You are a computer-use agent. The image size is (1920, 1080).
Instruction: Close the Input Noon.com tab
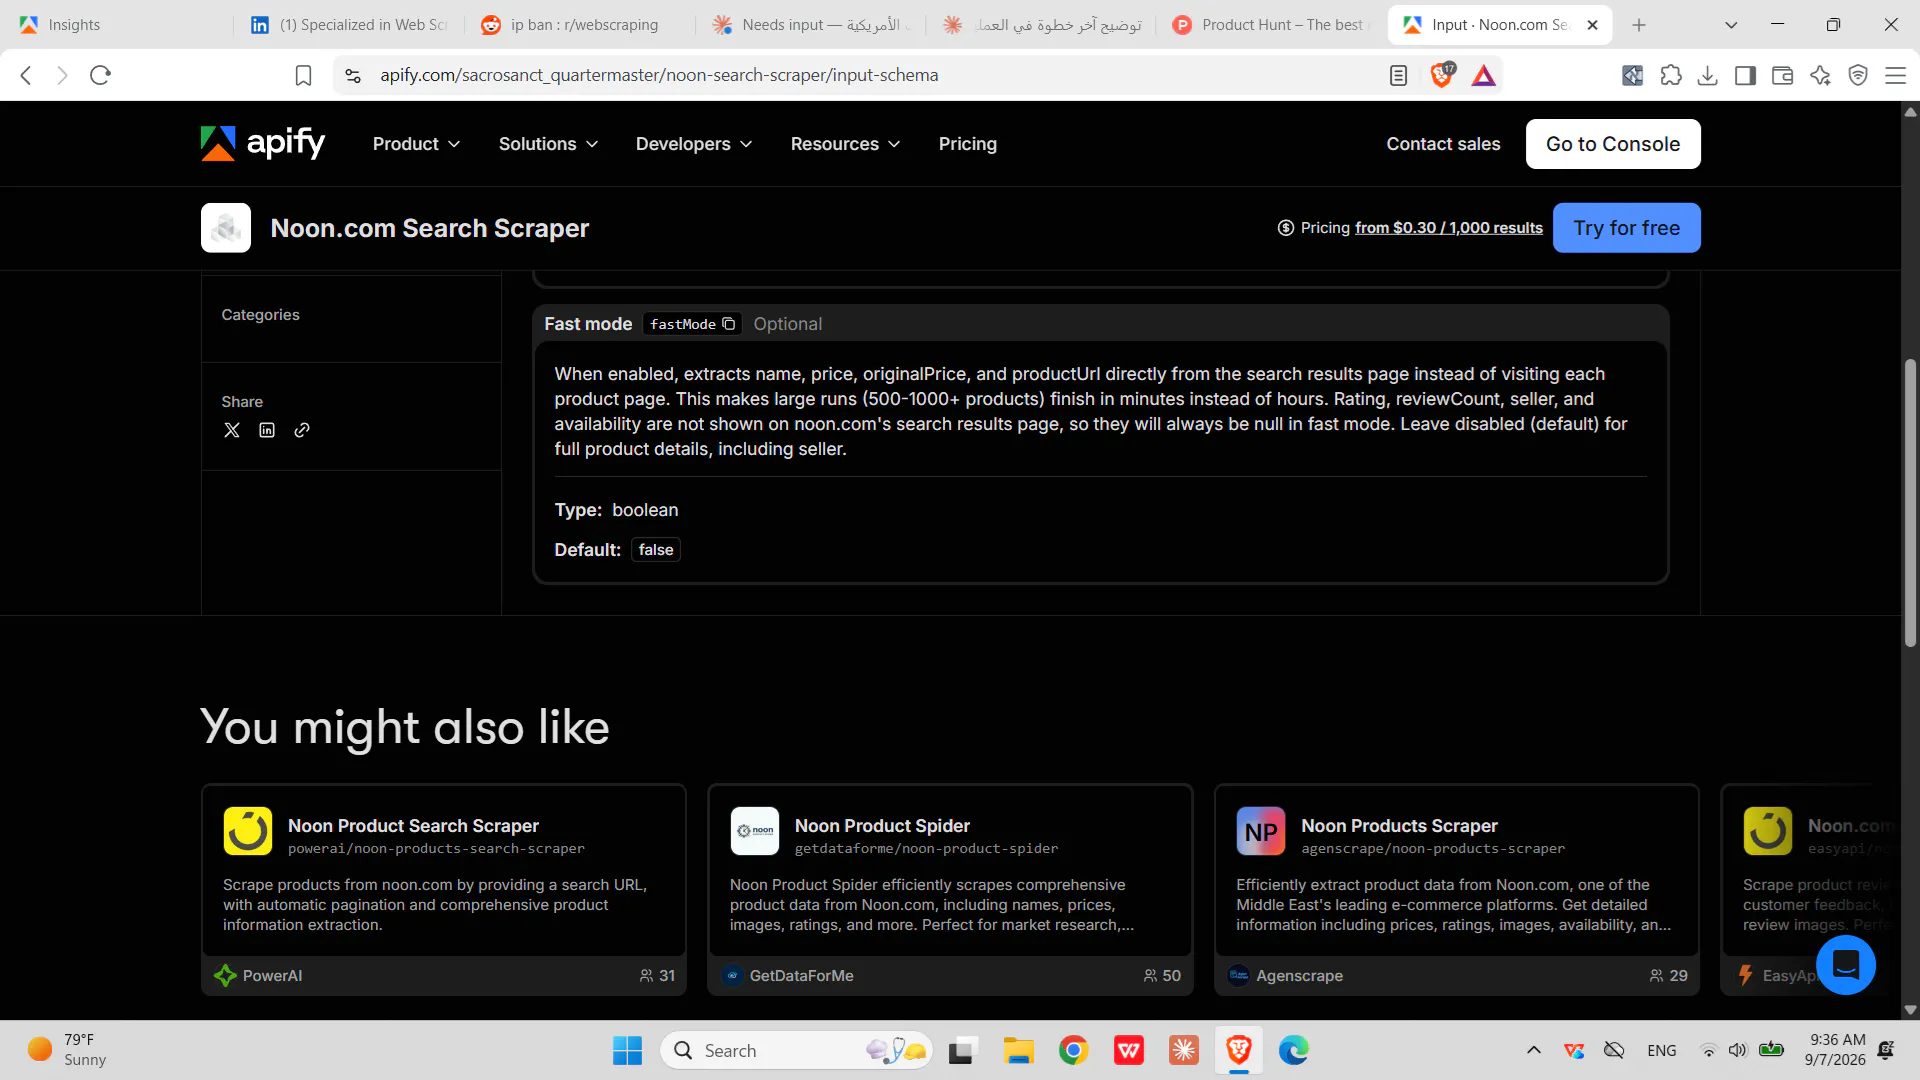tap(1593, 25)
